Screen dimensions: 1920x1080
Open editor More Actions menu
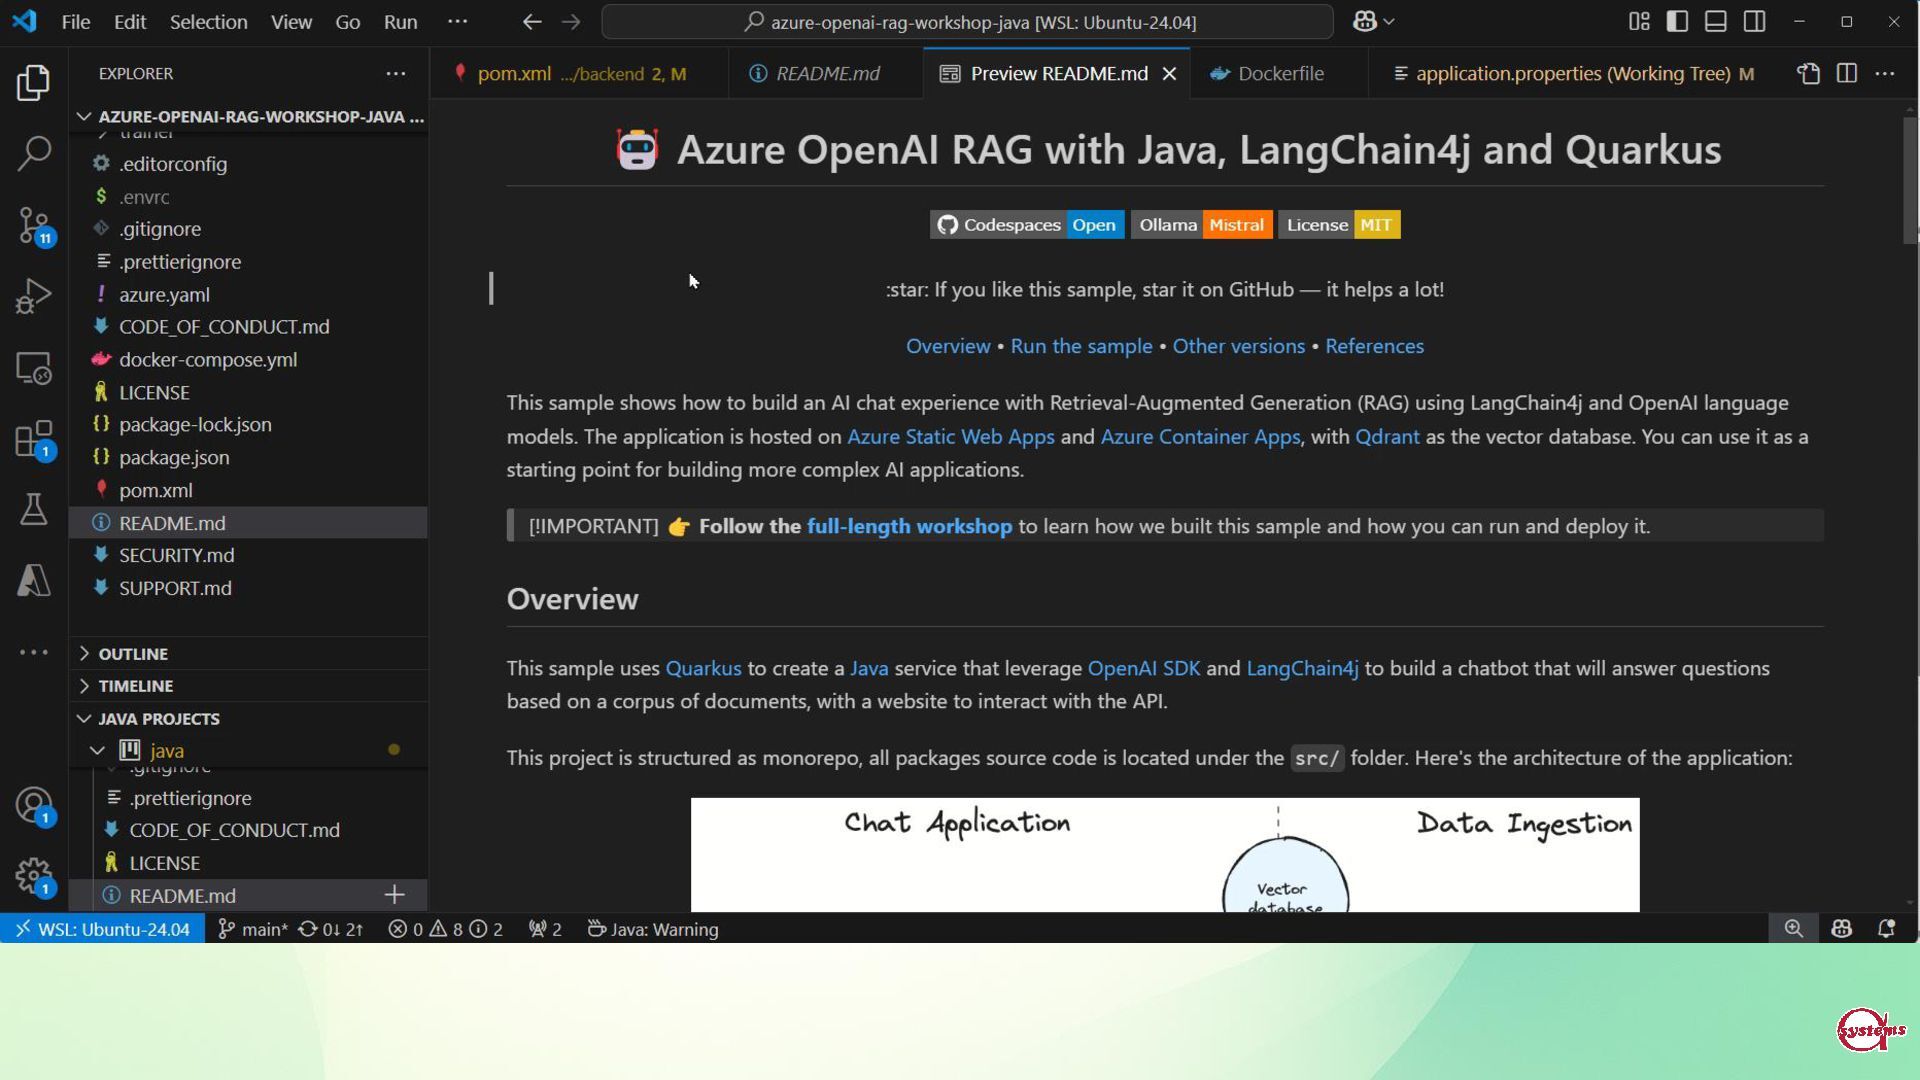tap(1885, 74)
